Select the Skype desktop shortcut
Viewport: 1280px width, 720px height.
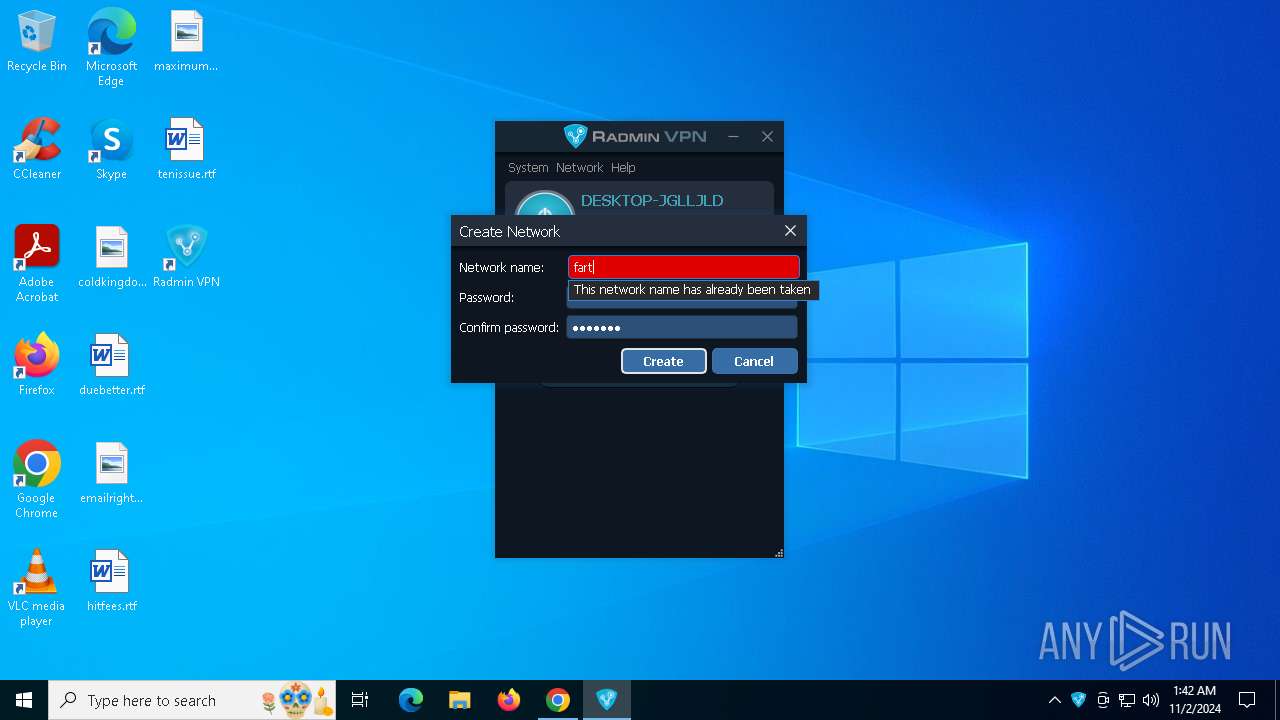pos(111,150)
